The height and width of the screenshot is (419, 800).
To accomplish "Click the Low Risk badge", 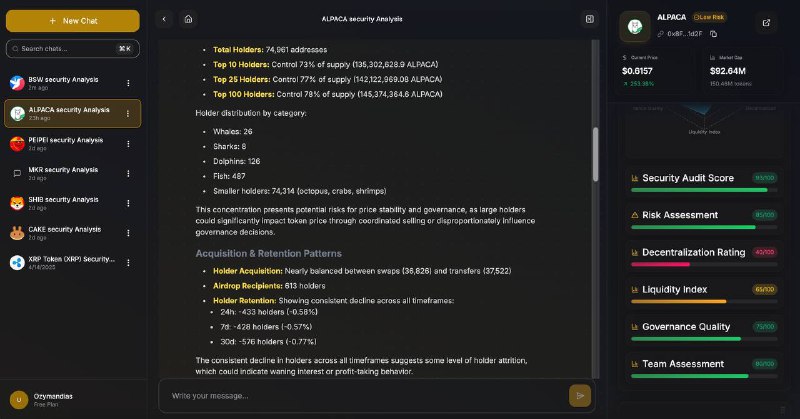I will (x=709, y=17).
